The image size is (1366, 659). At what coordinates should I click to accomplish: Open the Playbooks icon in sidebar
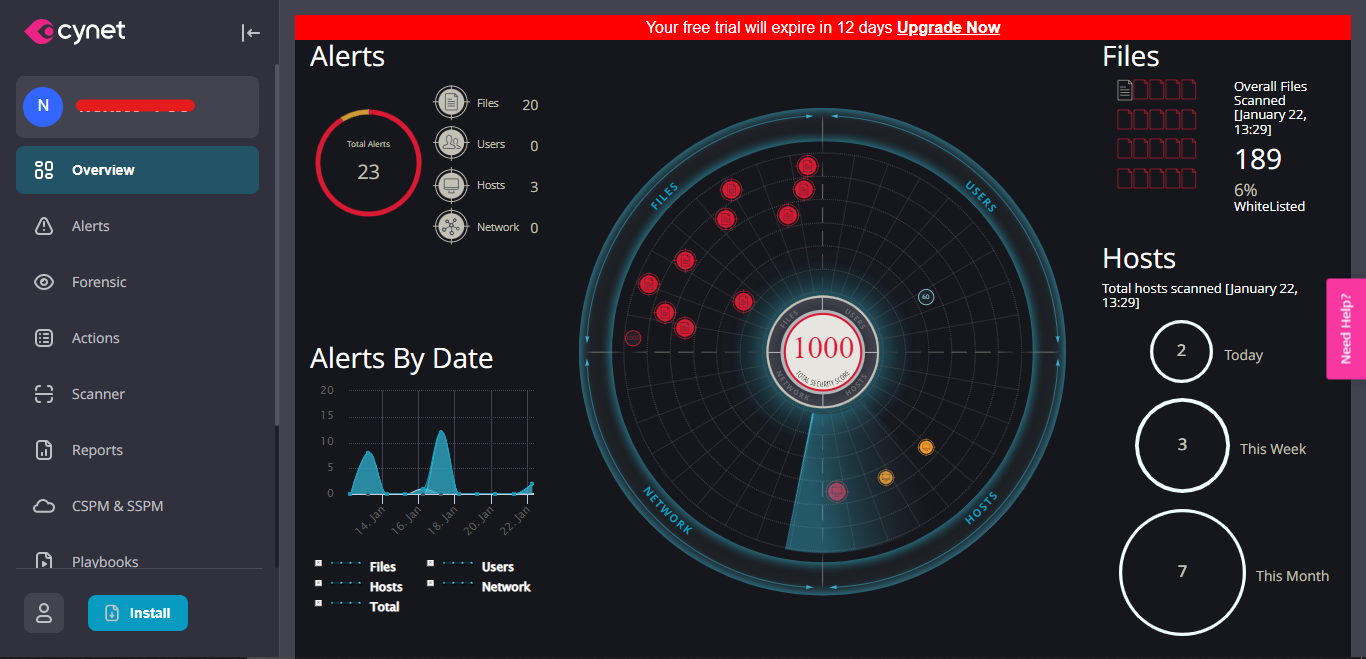click(44, 559)
